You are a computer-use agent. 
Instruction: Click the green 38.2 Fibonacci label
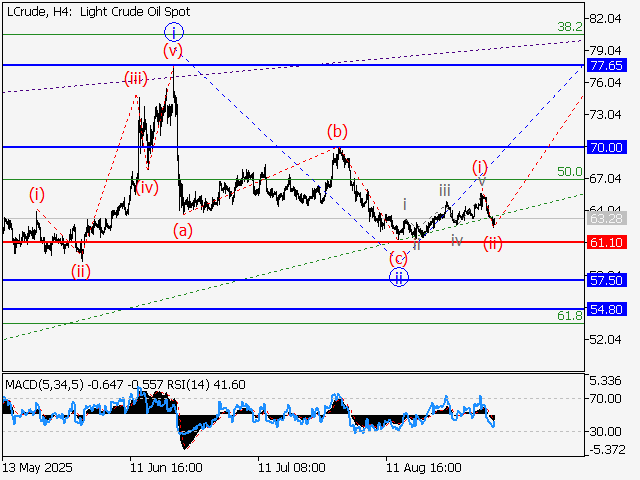tap(569, 28)
